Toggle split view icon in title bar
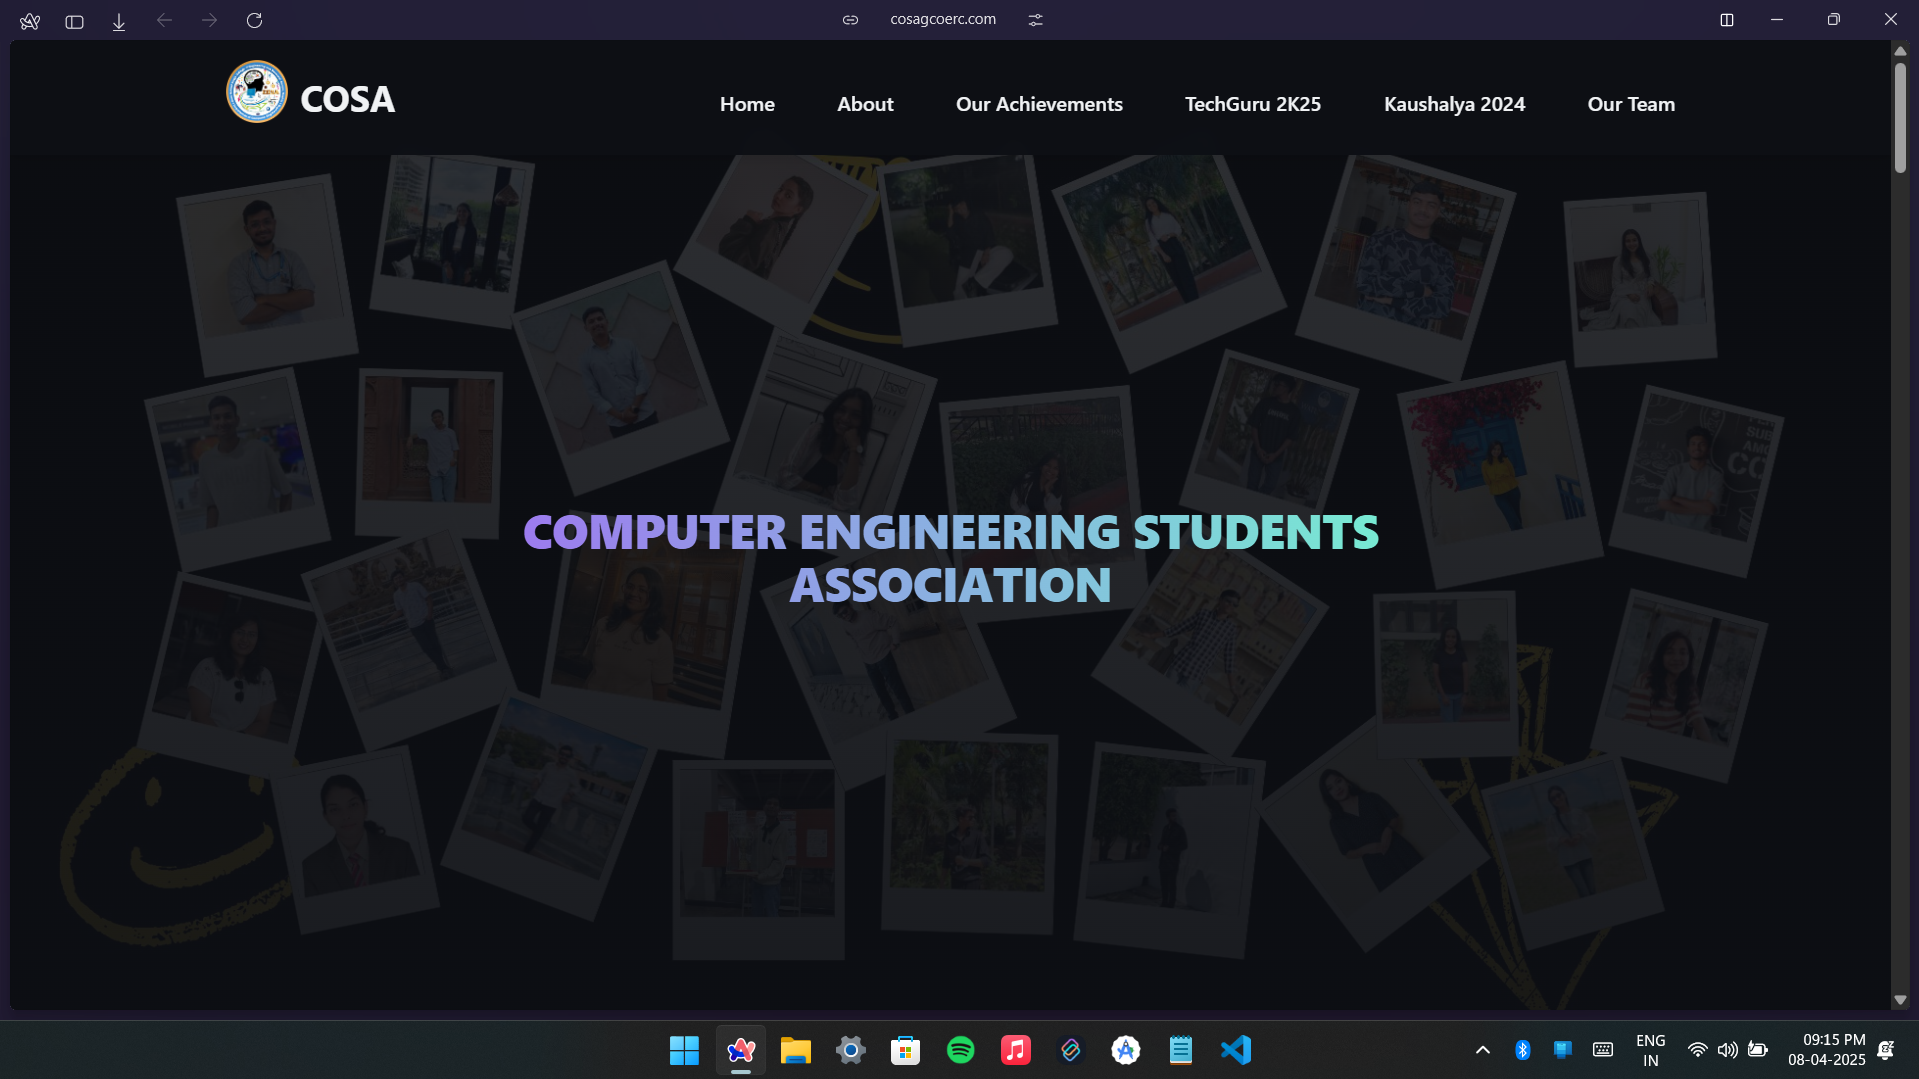Viewport: 1919px width, 1079px height. 1726,20
